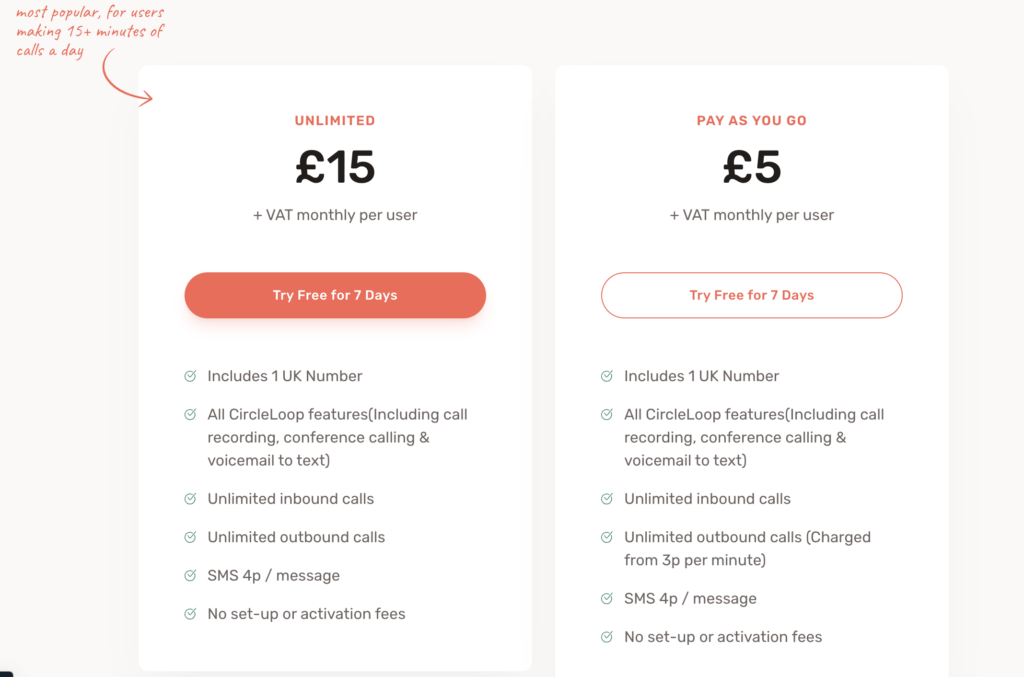Click the filled Try Free button under Unlimited

pyautogui.click(x=335, y=295)
